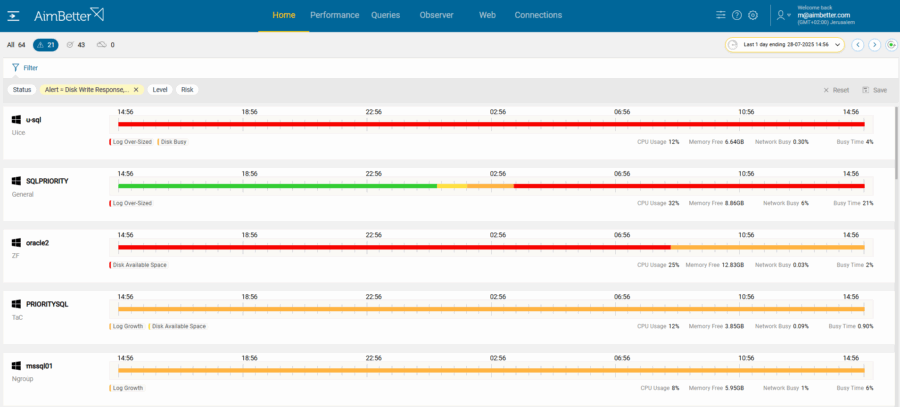Screen dimensions: 900x407
Task: Click the Disk Available Space tag under oracle2
Action: click(138, 265)
